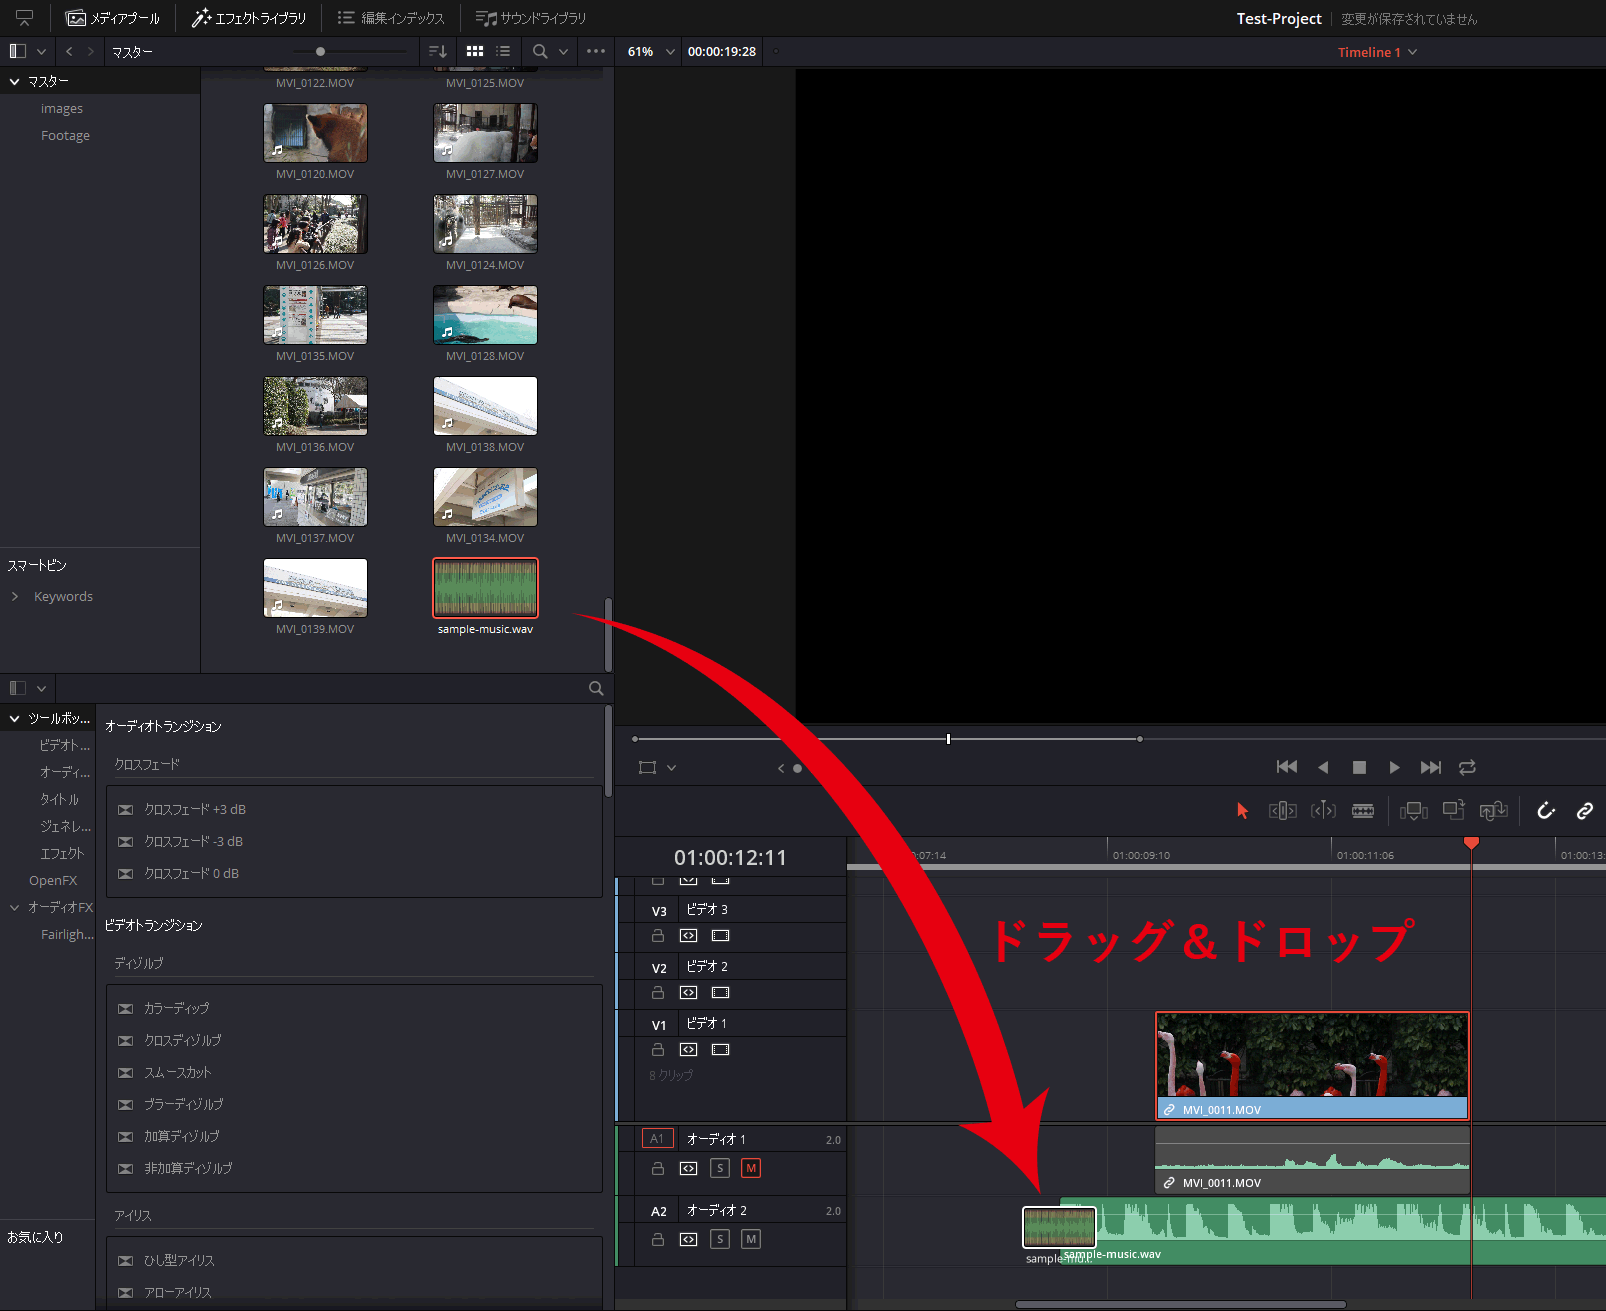The image size is (1606, 1311).
Task: Open the エフェクトライブラリ tab
Action: tap(249, 18)
